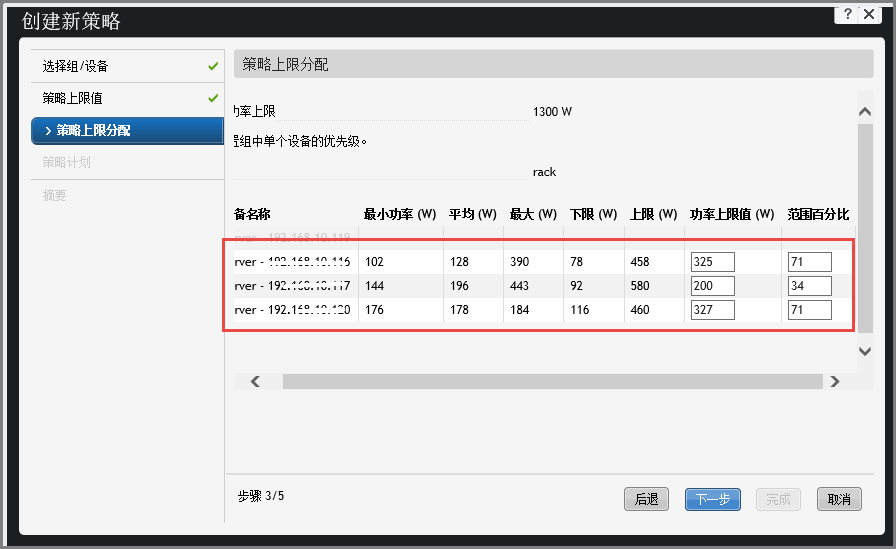
Task: Click the horizontal scrollbar left arrow
Action: coord(255,382)
